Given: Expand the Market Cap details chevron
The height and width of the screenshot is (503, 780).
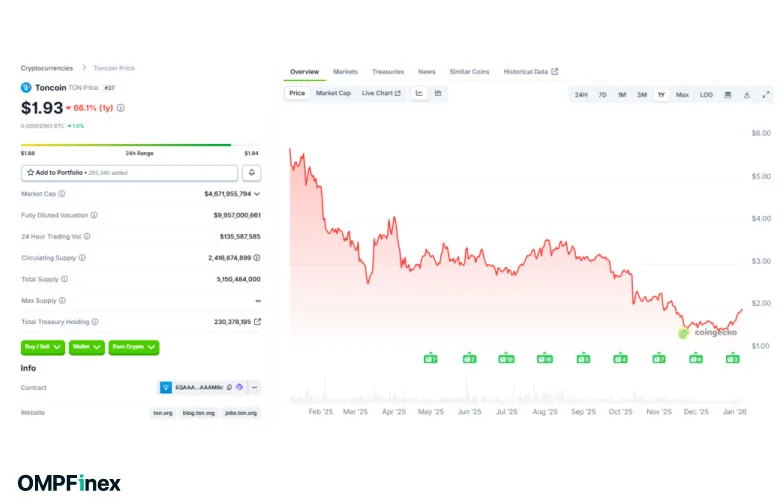Looking at the screenshot, I should [257, 194].
